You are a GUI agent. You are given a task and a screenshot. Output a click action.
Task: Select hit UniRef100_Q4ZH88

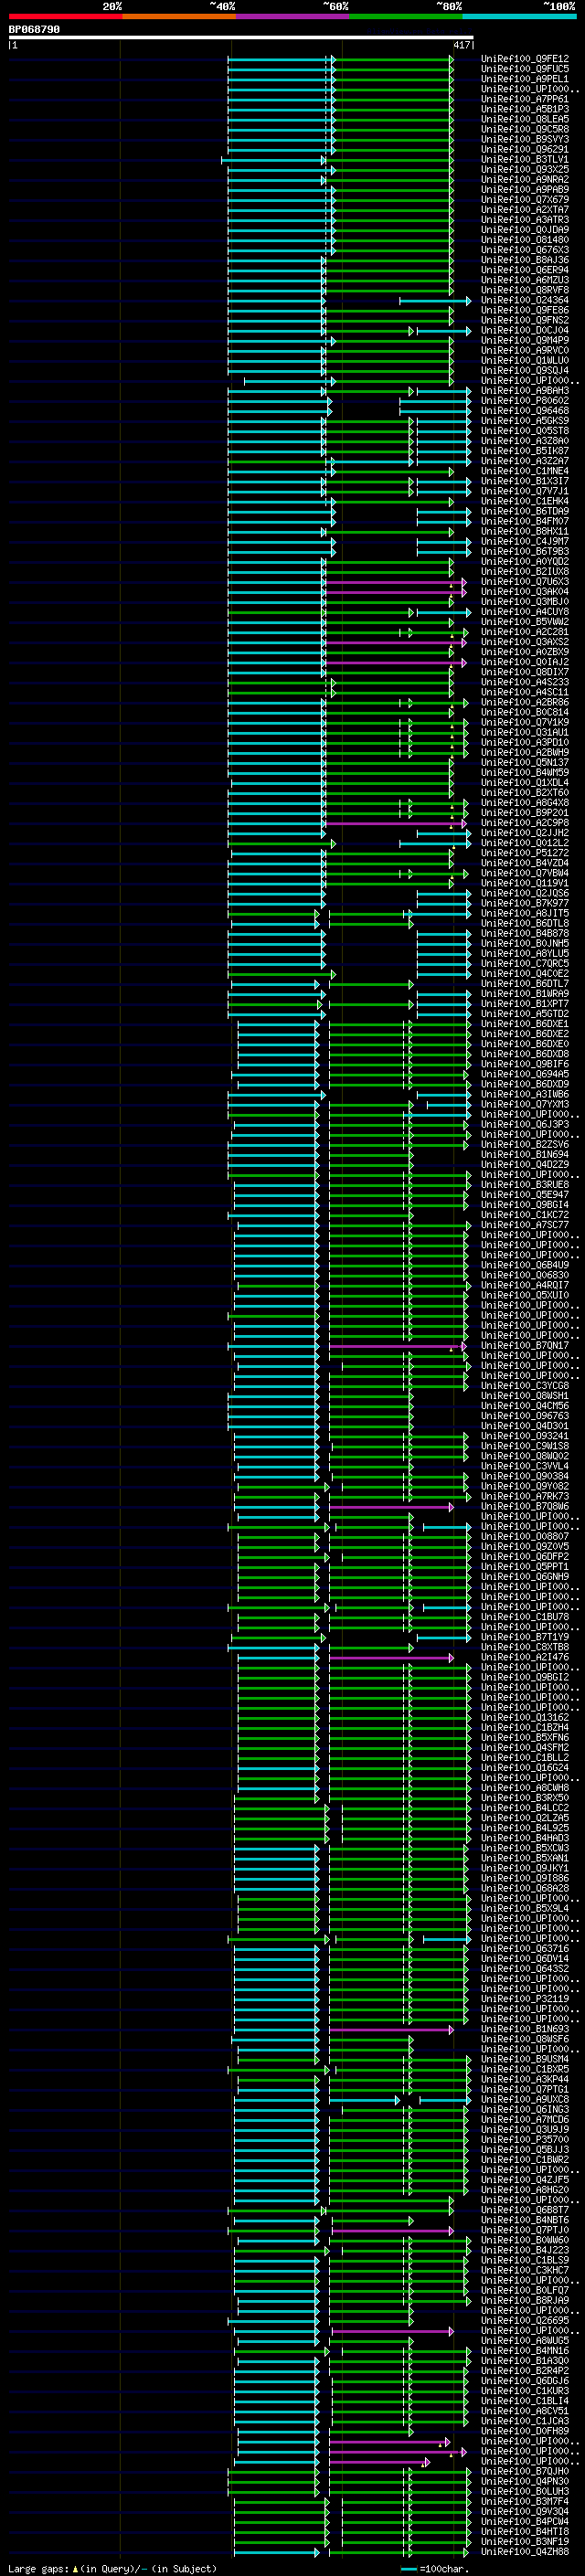point(525,2551)
